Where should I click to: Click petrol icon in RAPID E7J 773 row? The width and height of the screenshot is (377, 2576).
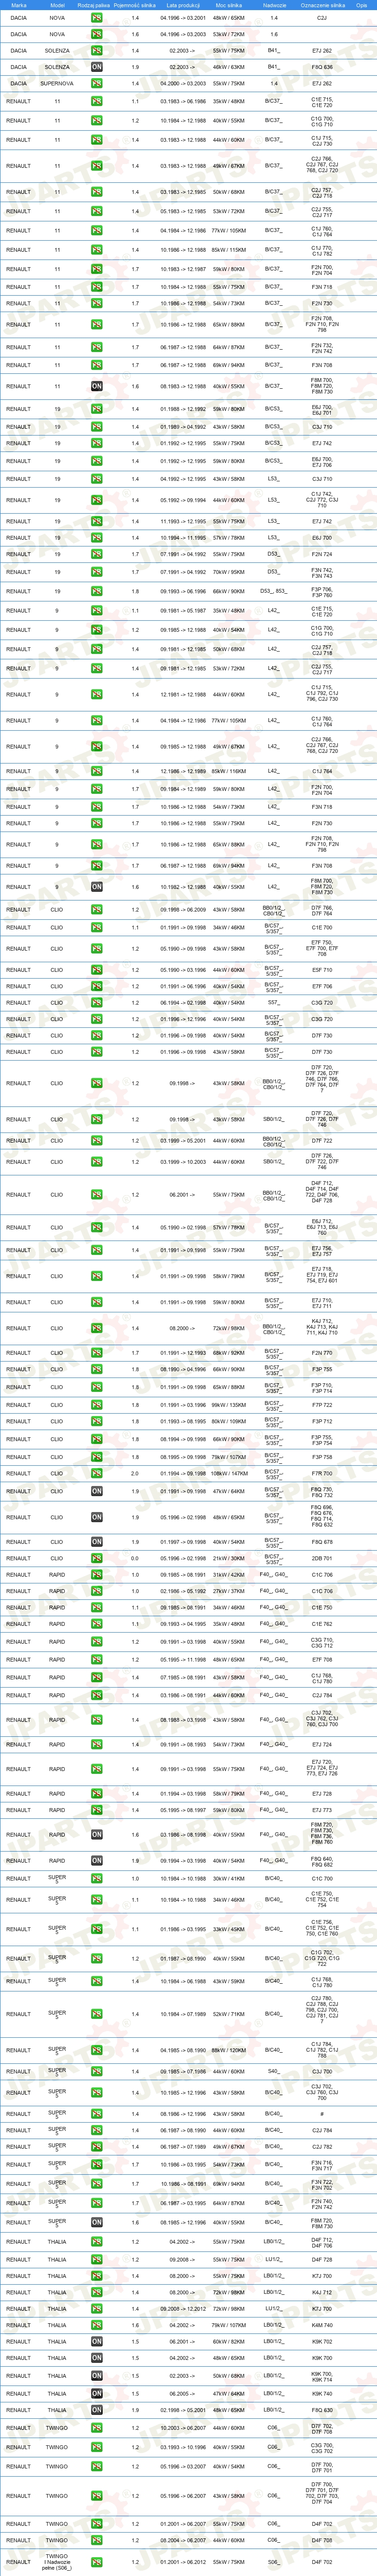pyautogui.click(x=97, y=1811)
